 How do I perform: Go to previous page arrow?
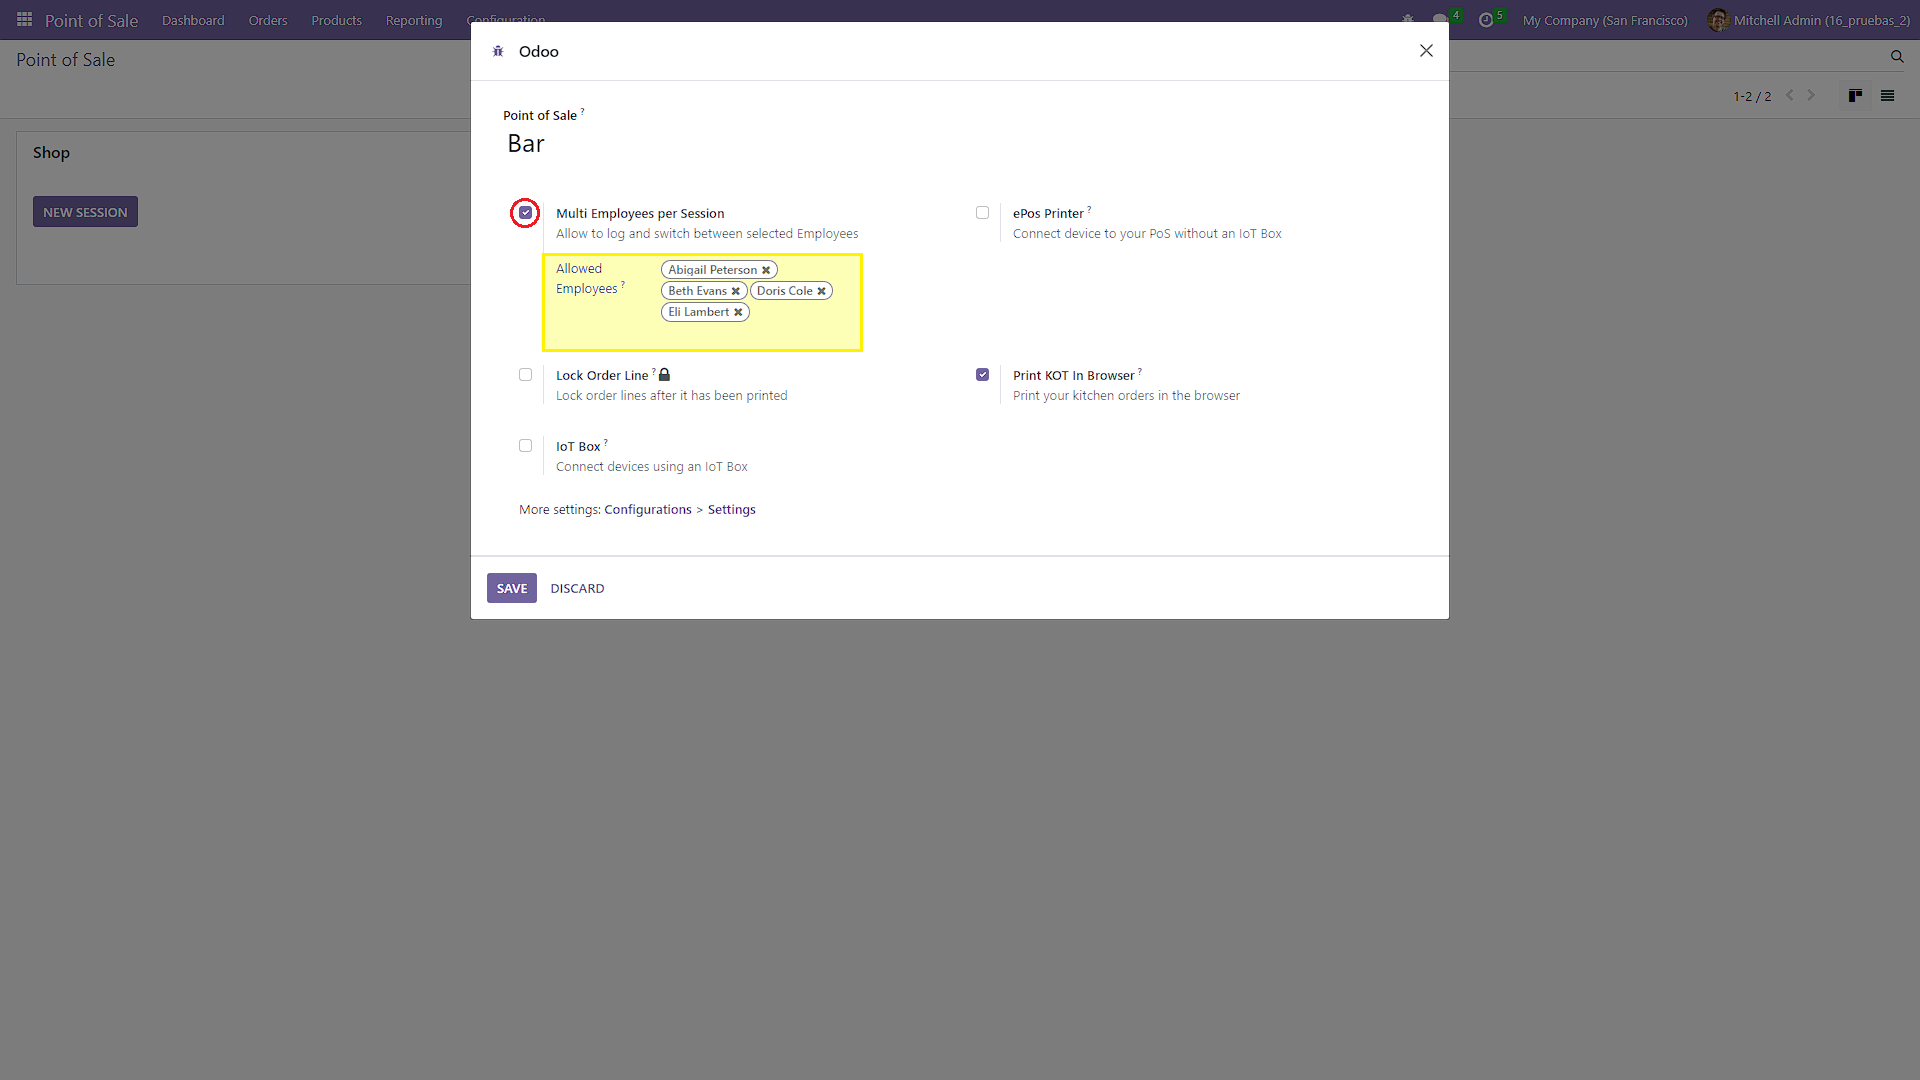[x=1790, y=96]
